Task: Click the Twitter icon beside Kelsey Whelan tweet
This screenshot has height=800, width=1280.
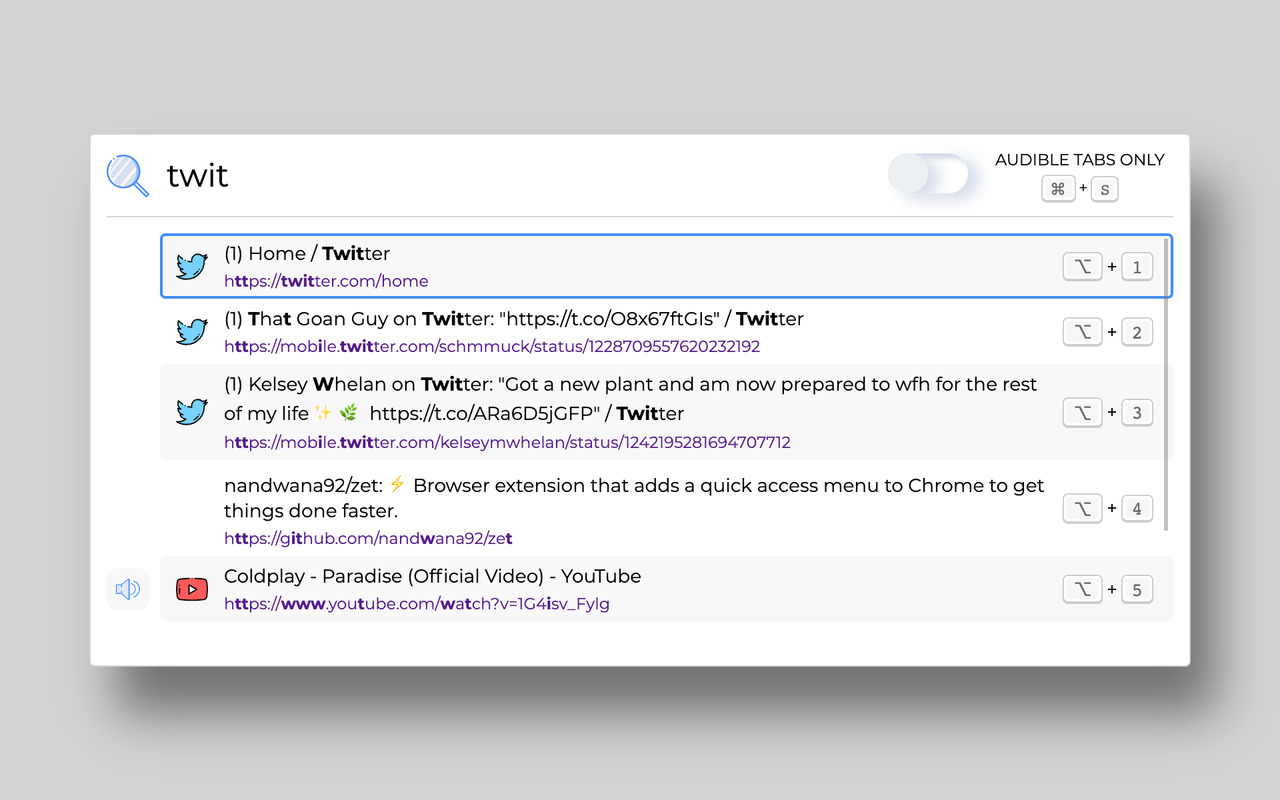Action: [191, 412]
